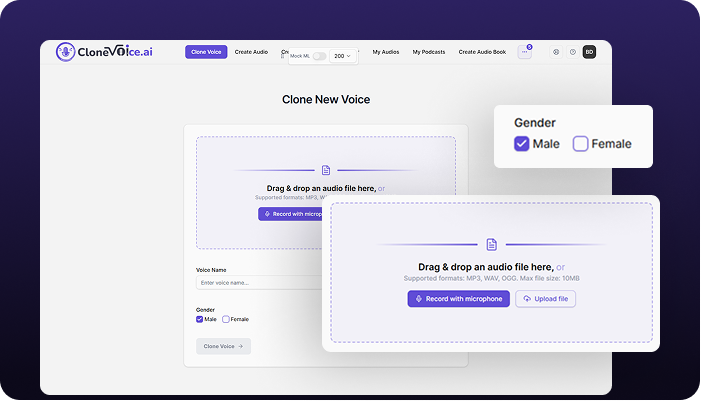Select the Clone Voice nav tab

pos(206,52)
